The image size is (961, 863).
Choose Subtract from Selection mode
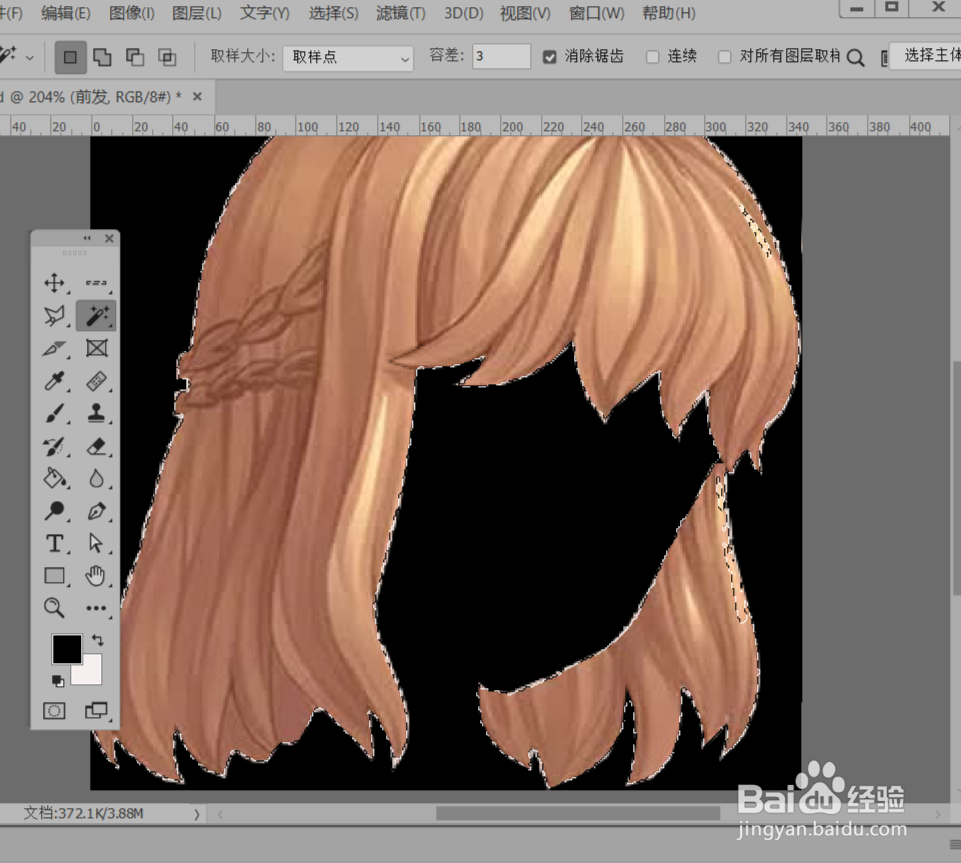(135, 58)
